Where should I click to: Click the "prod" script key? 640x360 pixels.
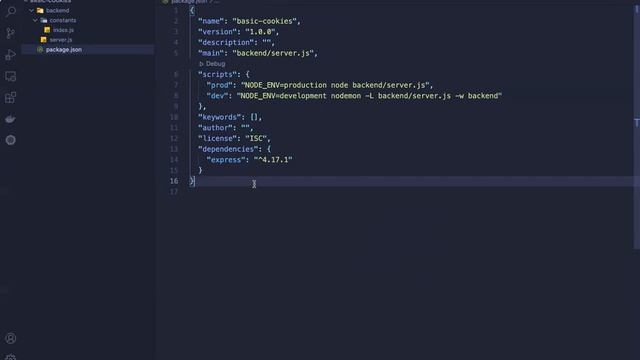point(219,85)
